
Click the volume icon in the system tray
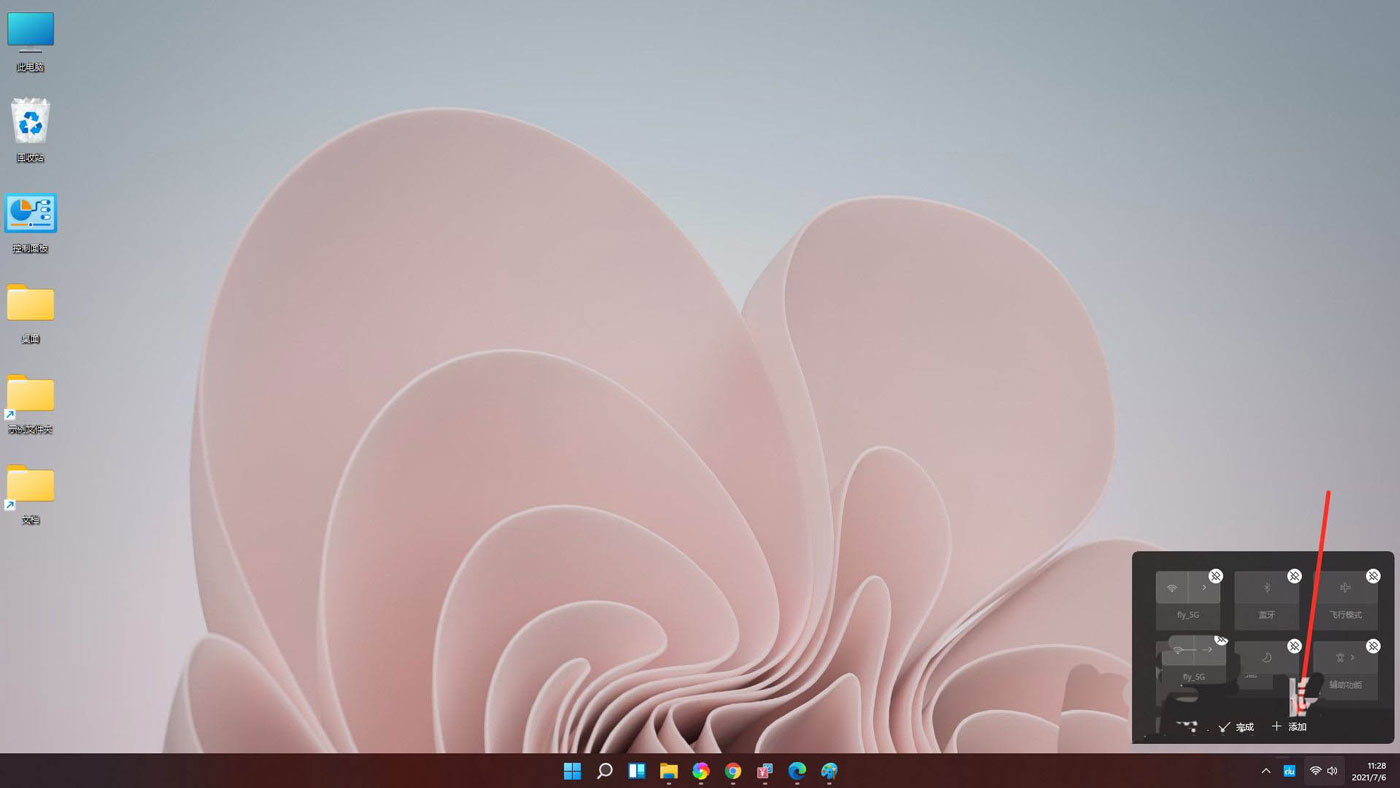tap(1332, 770)
